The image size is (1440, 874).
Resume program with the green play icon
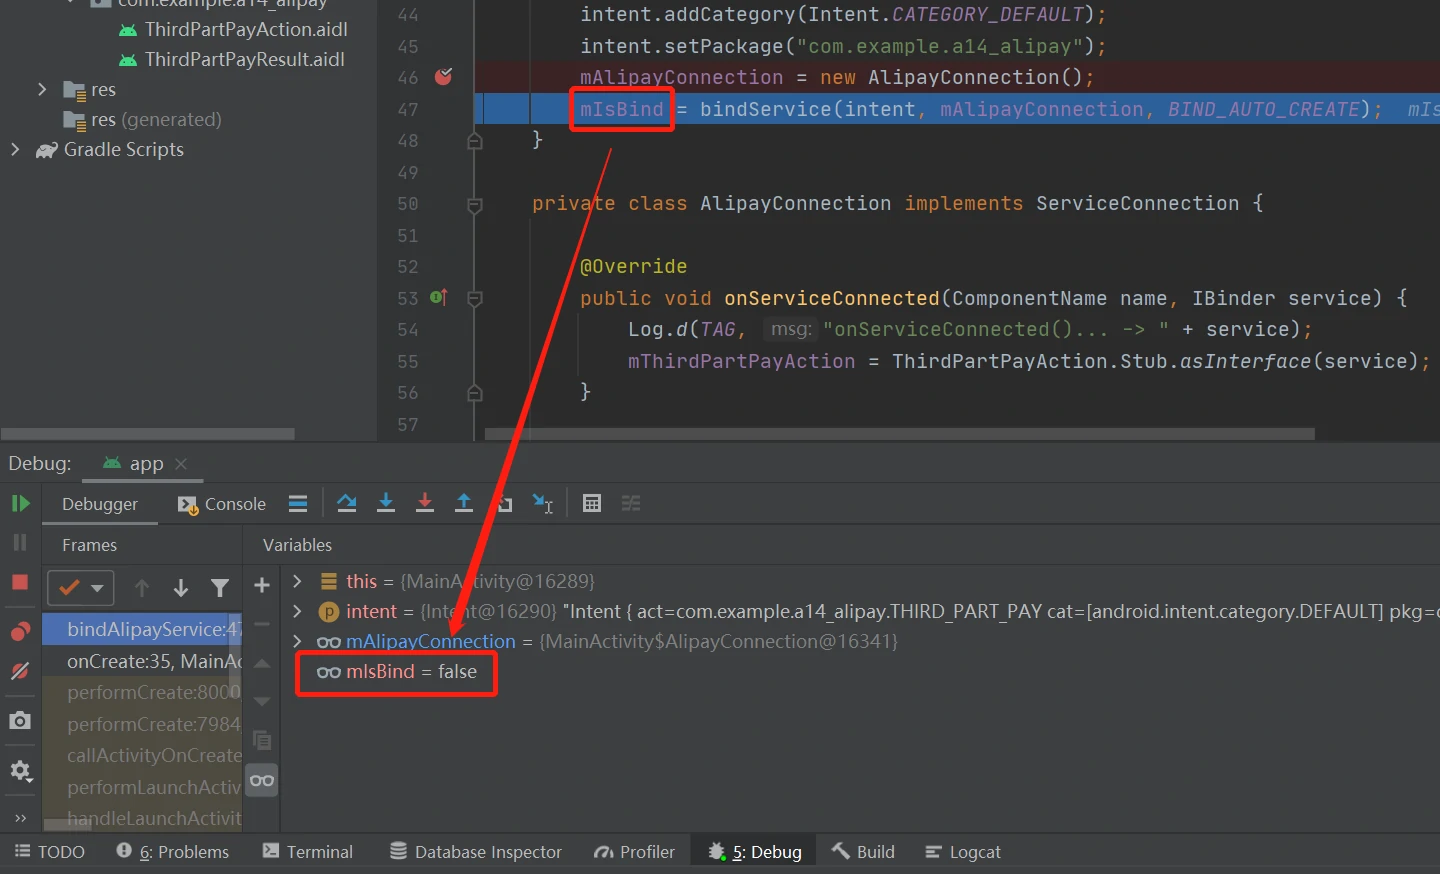tap(20, 503)
